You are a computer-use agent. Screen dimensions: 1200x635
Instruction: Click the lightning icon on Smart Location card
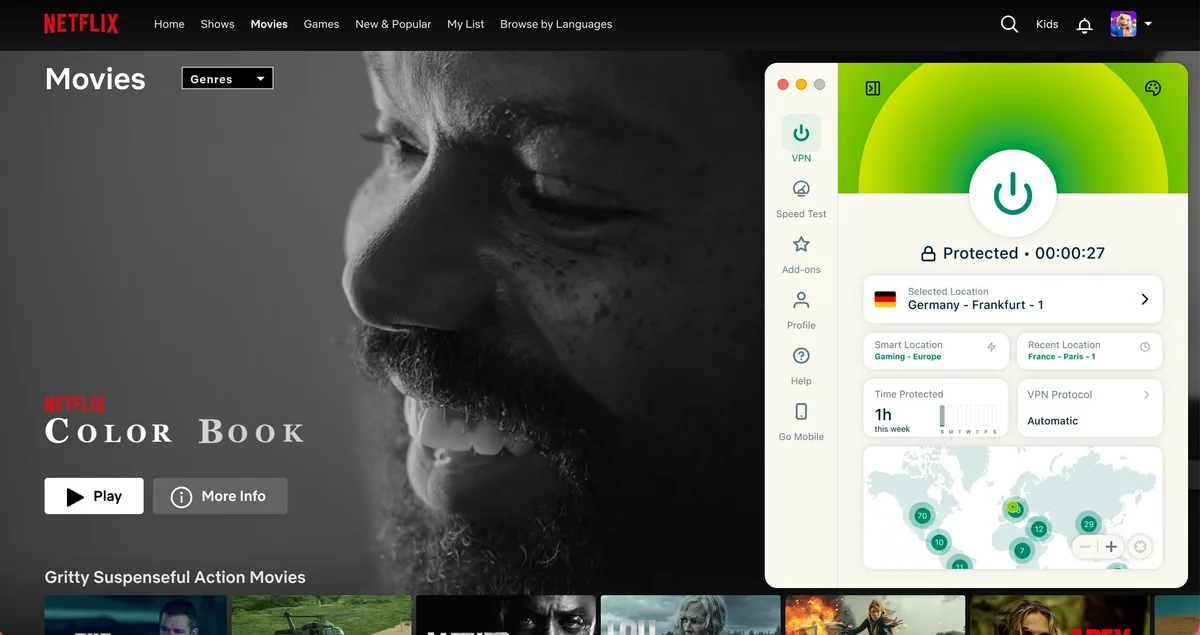pos(991,347)
